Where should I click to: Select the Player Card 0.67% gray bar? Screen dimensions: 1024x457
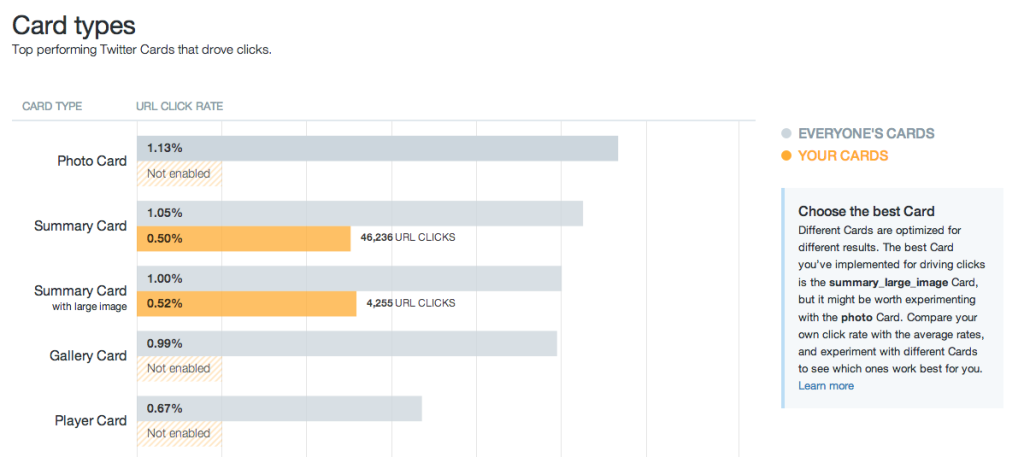[280, 409]
